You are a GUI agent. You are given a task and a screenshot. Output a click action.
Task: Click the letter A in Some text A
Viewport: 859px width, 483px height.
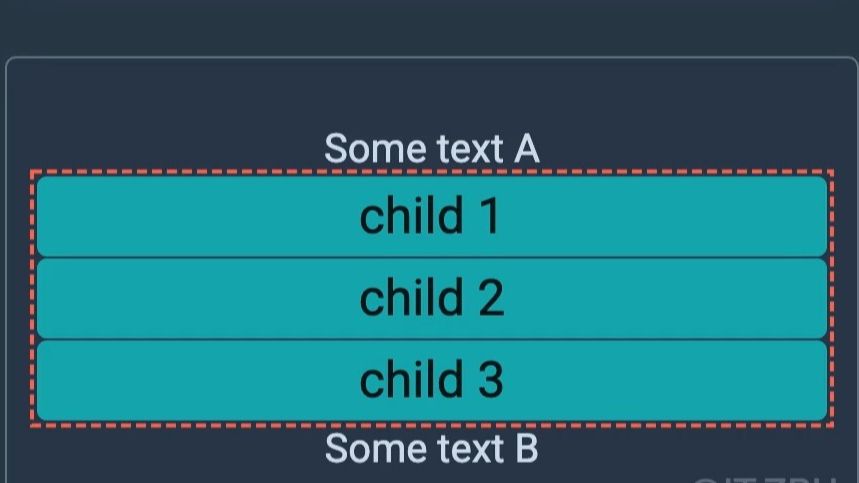(526, 148)
